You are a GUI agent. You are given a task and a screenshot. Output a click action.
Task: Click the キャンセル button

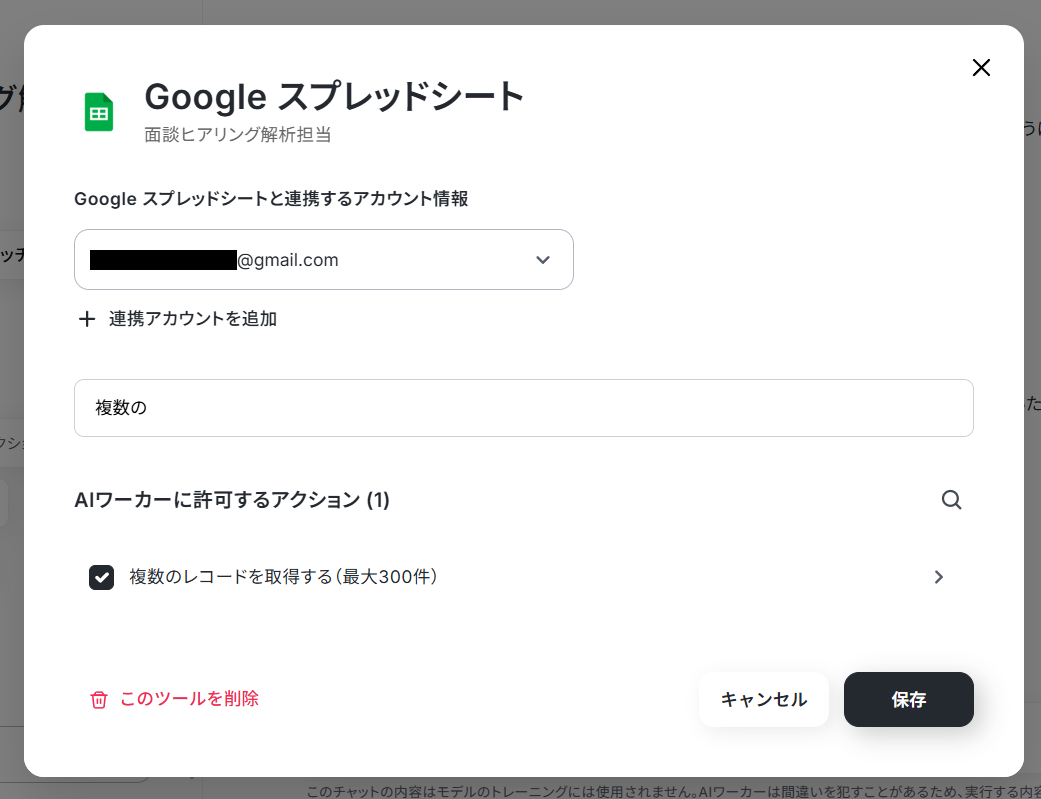pos(763,699)
